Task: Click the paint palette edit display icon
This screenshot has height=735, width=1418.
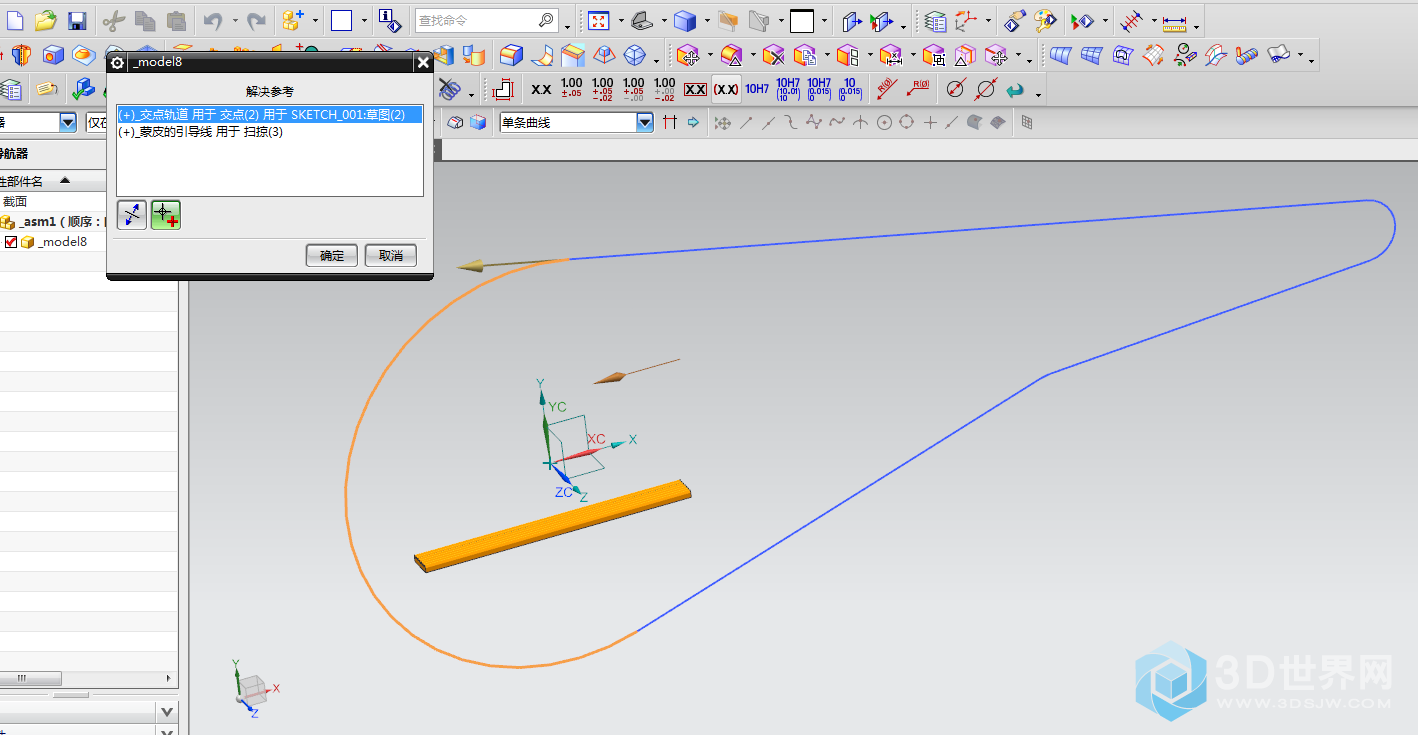Action: pyautogui.click(x=1045, y=20)
